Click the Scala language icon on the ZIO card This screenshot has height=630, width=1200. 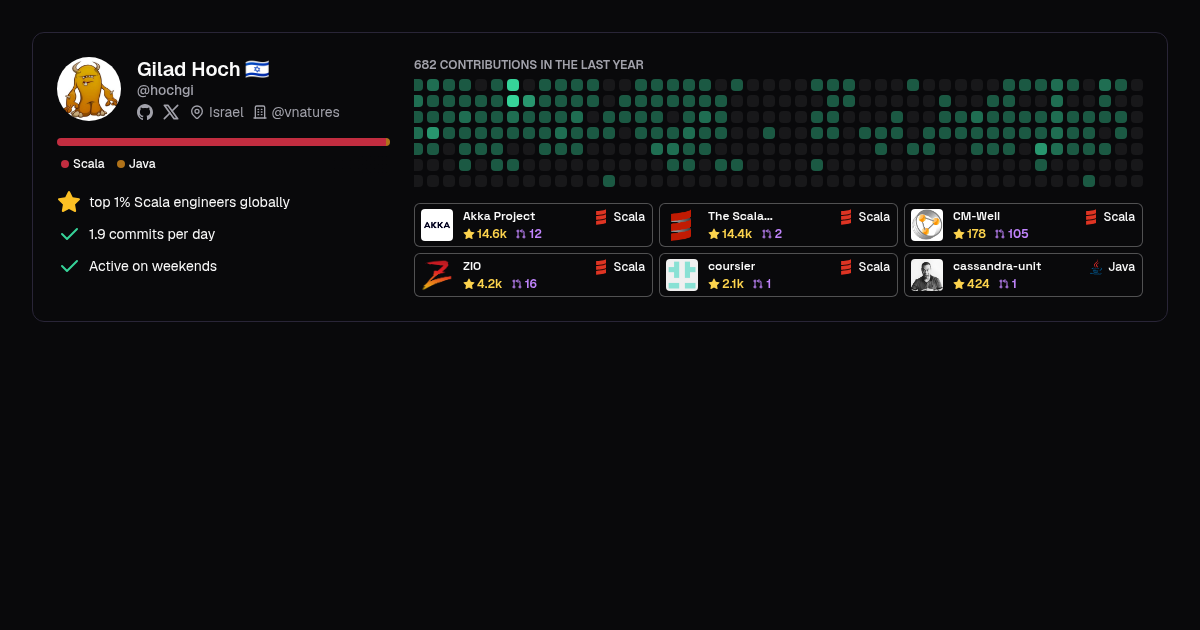tap(601, 267)
